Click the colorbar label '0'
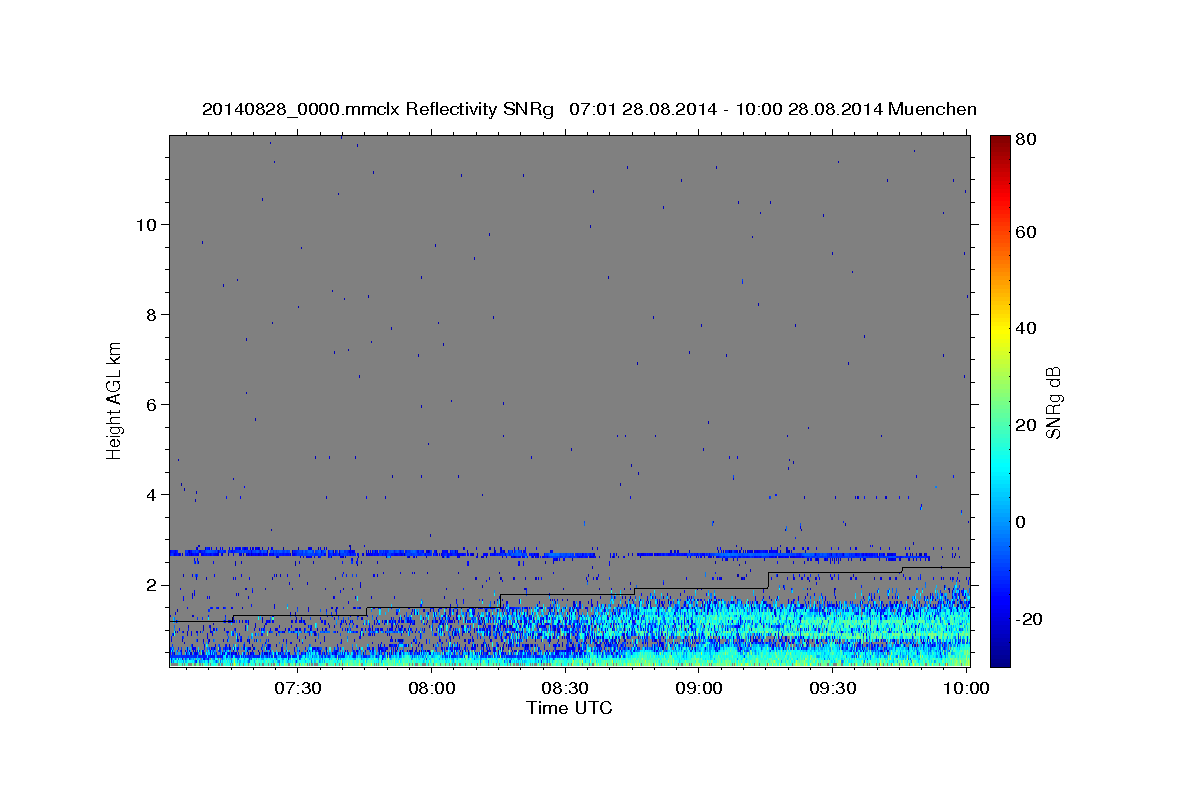 (1022, 522)
